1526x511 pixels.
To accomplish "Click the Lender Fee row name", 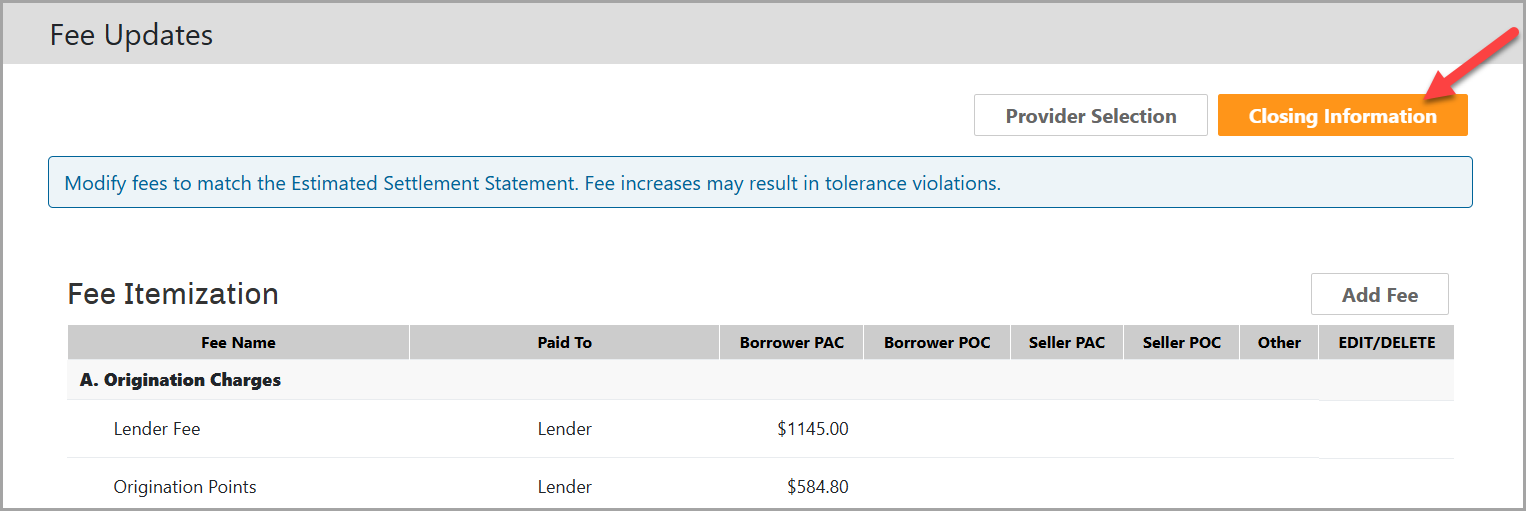I will (x=157, y=429).
